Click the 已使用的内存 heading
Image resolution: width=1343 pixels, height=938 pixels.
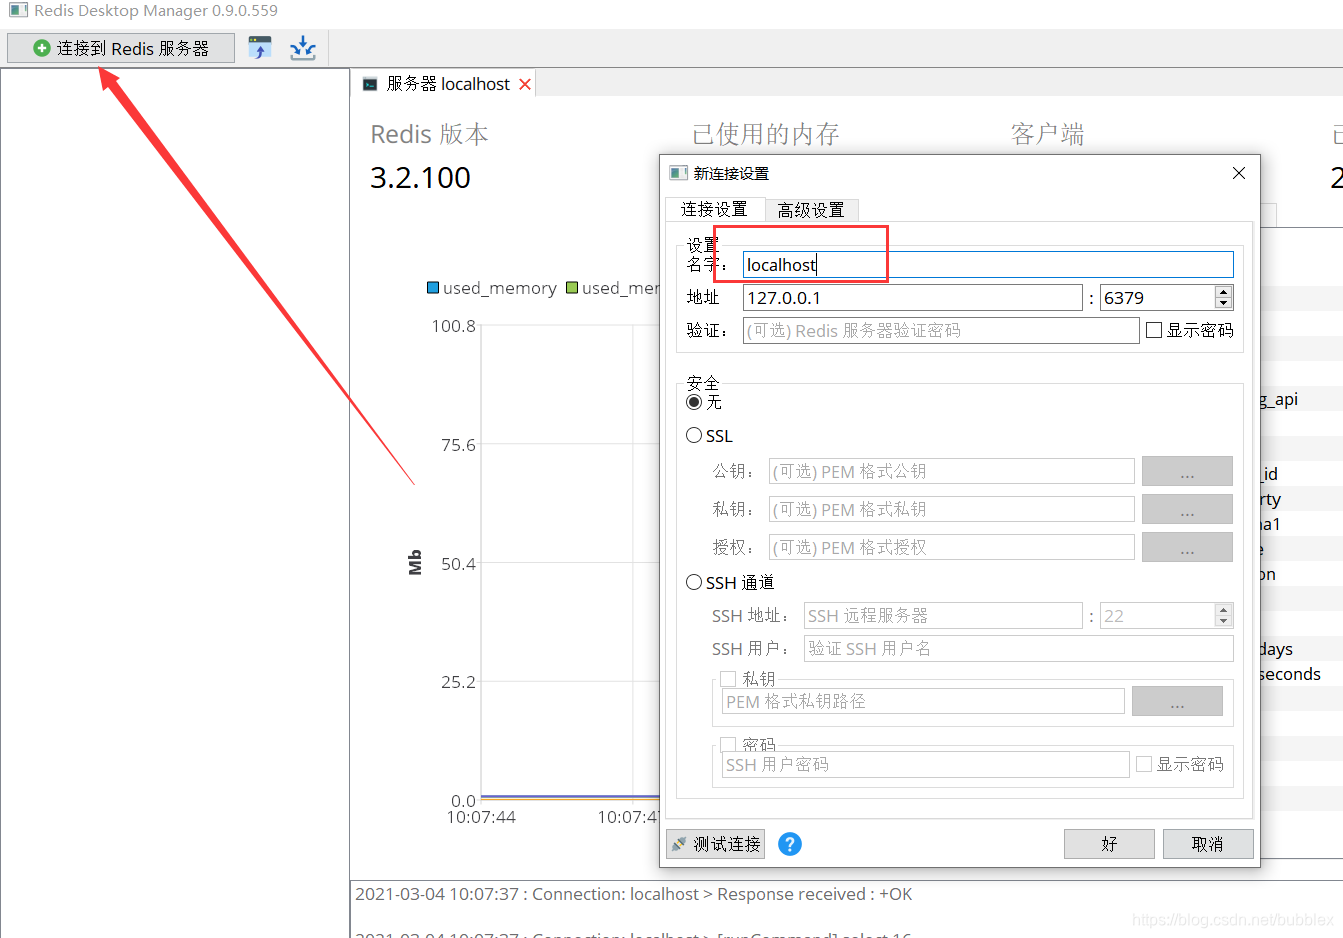coord(766,134)
